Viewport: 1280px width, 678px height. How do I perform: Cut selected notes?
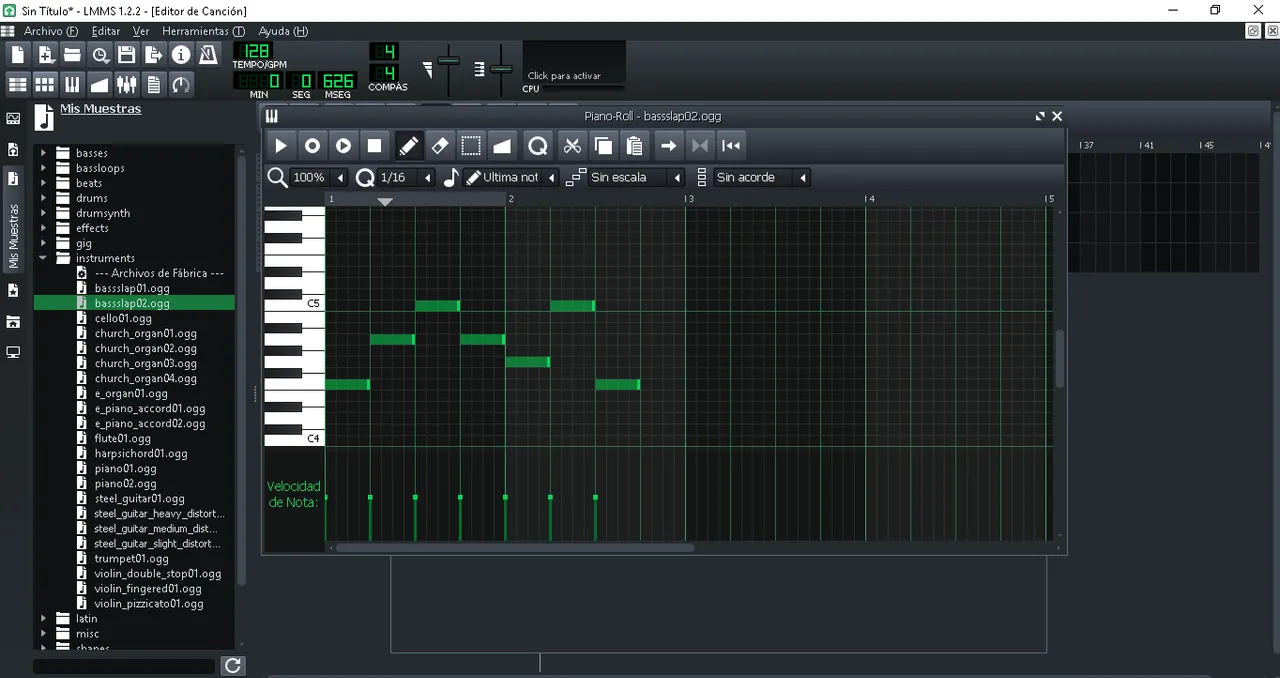[x=572, y=146]
